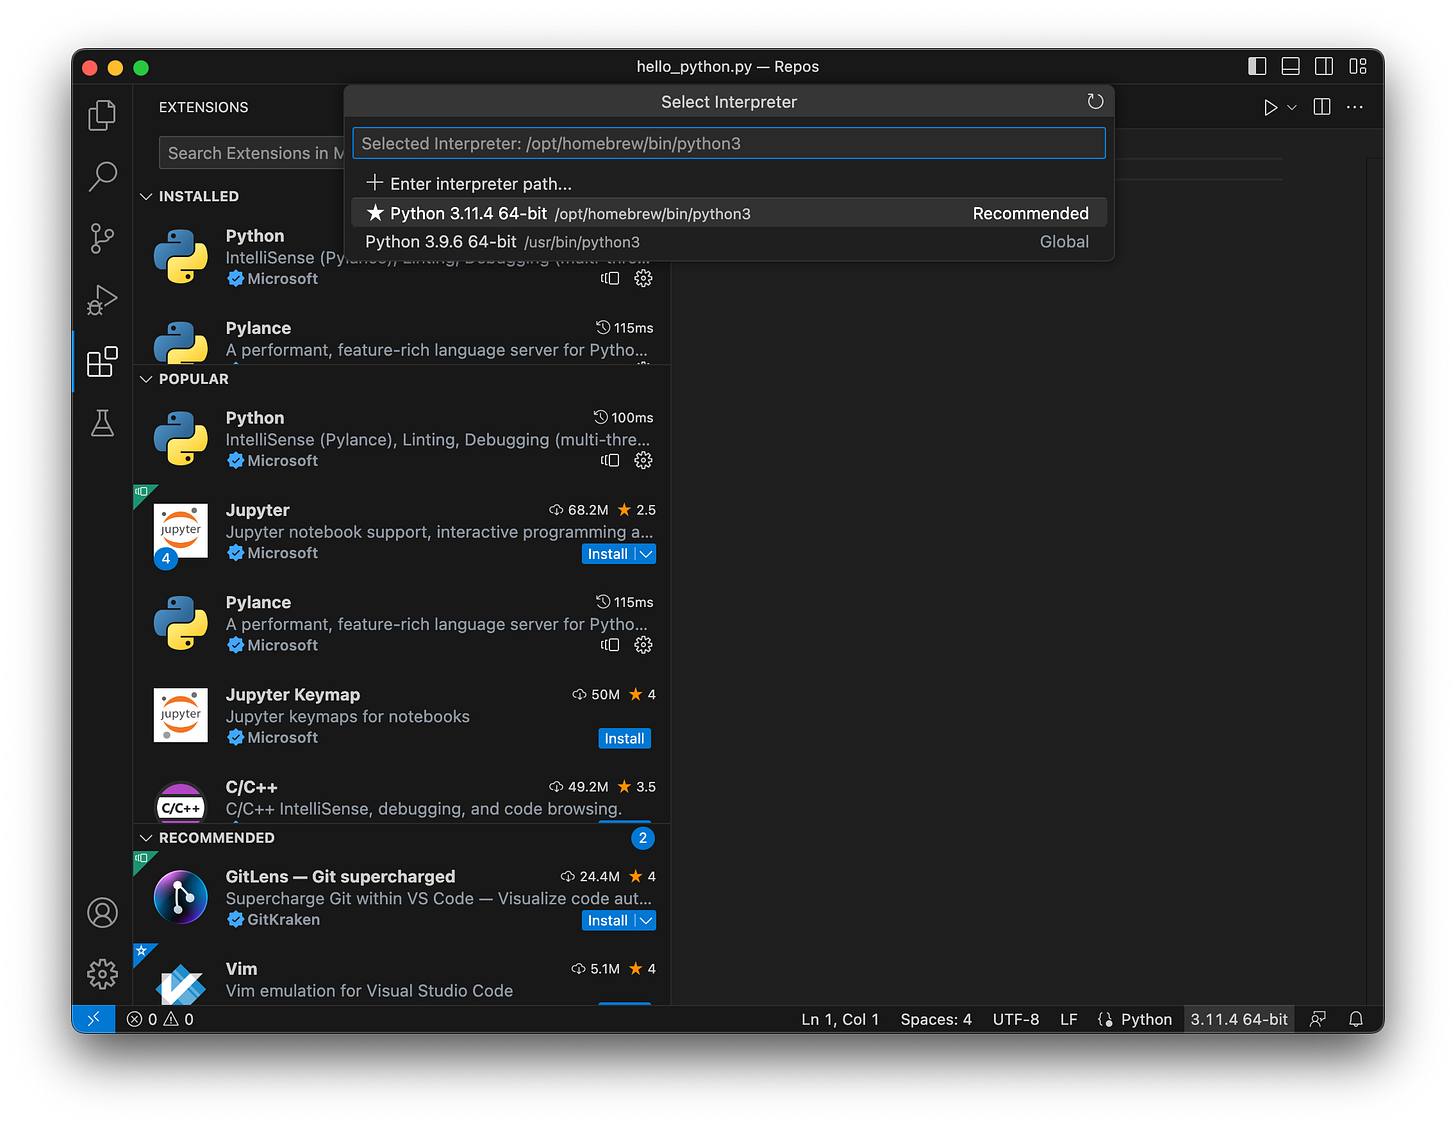Image resolution: width=1456 pixels, height=1128 pixels.
Task: Change encoding via UTF-8 status item
Action: click(1016, 1019)
